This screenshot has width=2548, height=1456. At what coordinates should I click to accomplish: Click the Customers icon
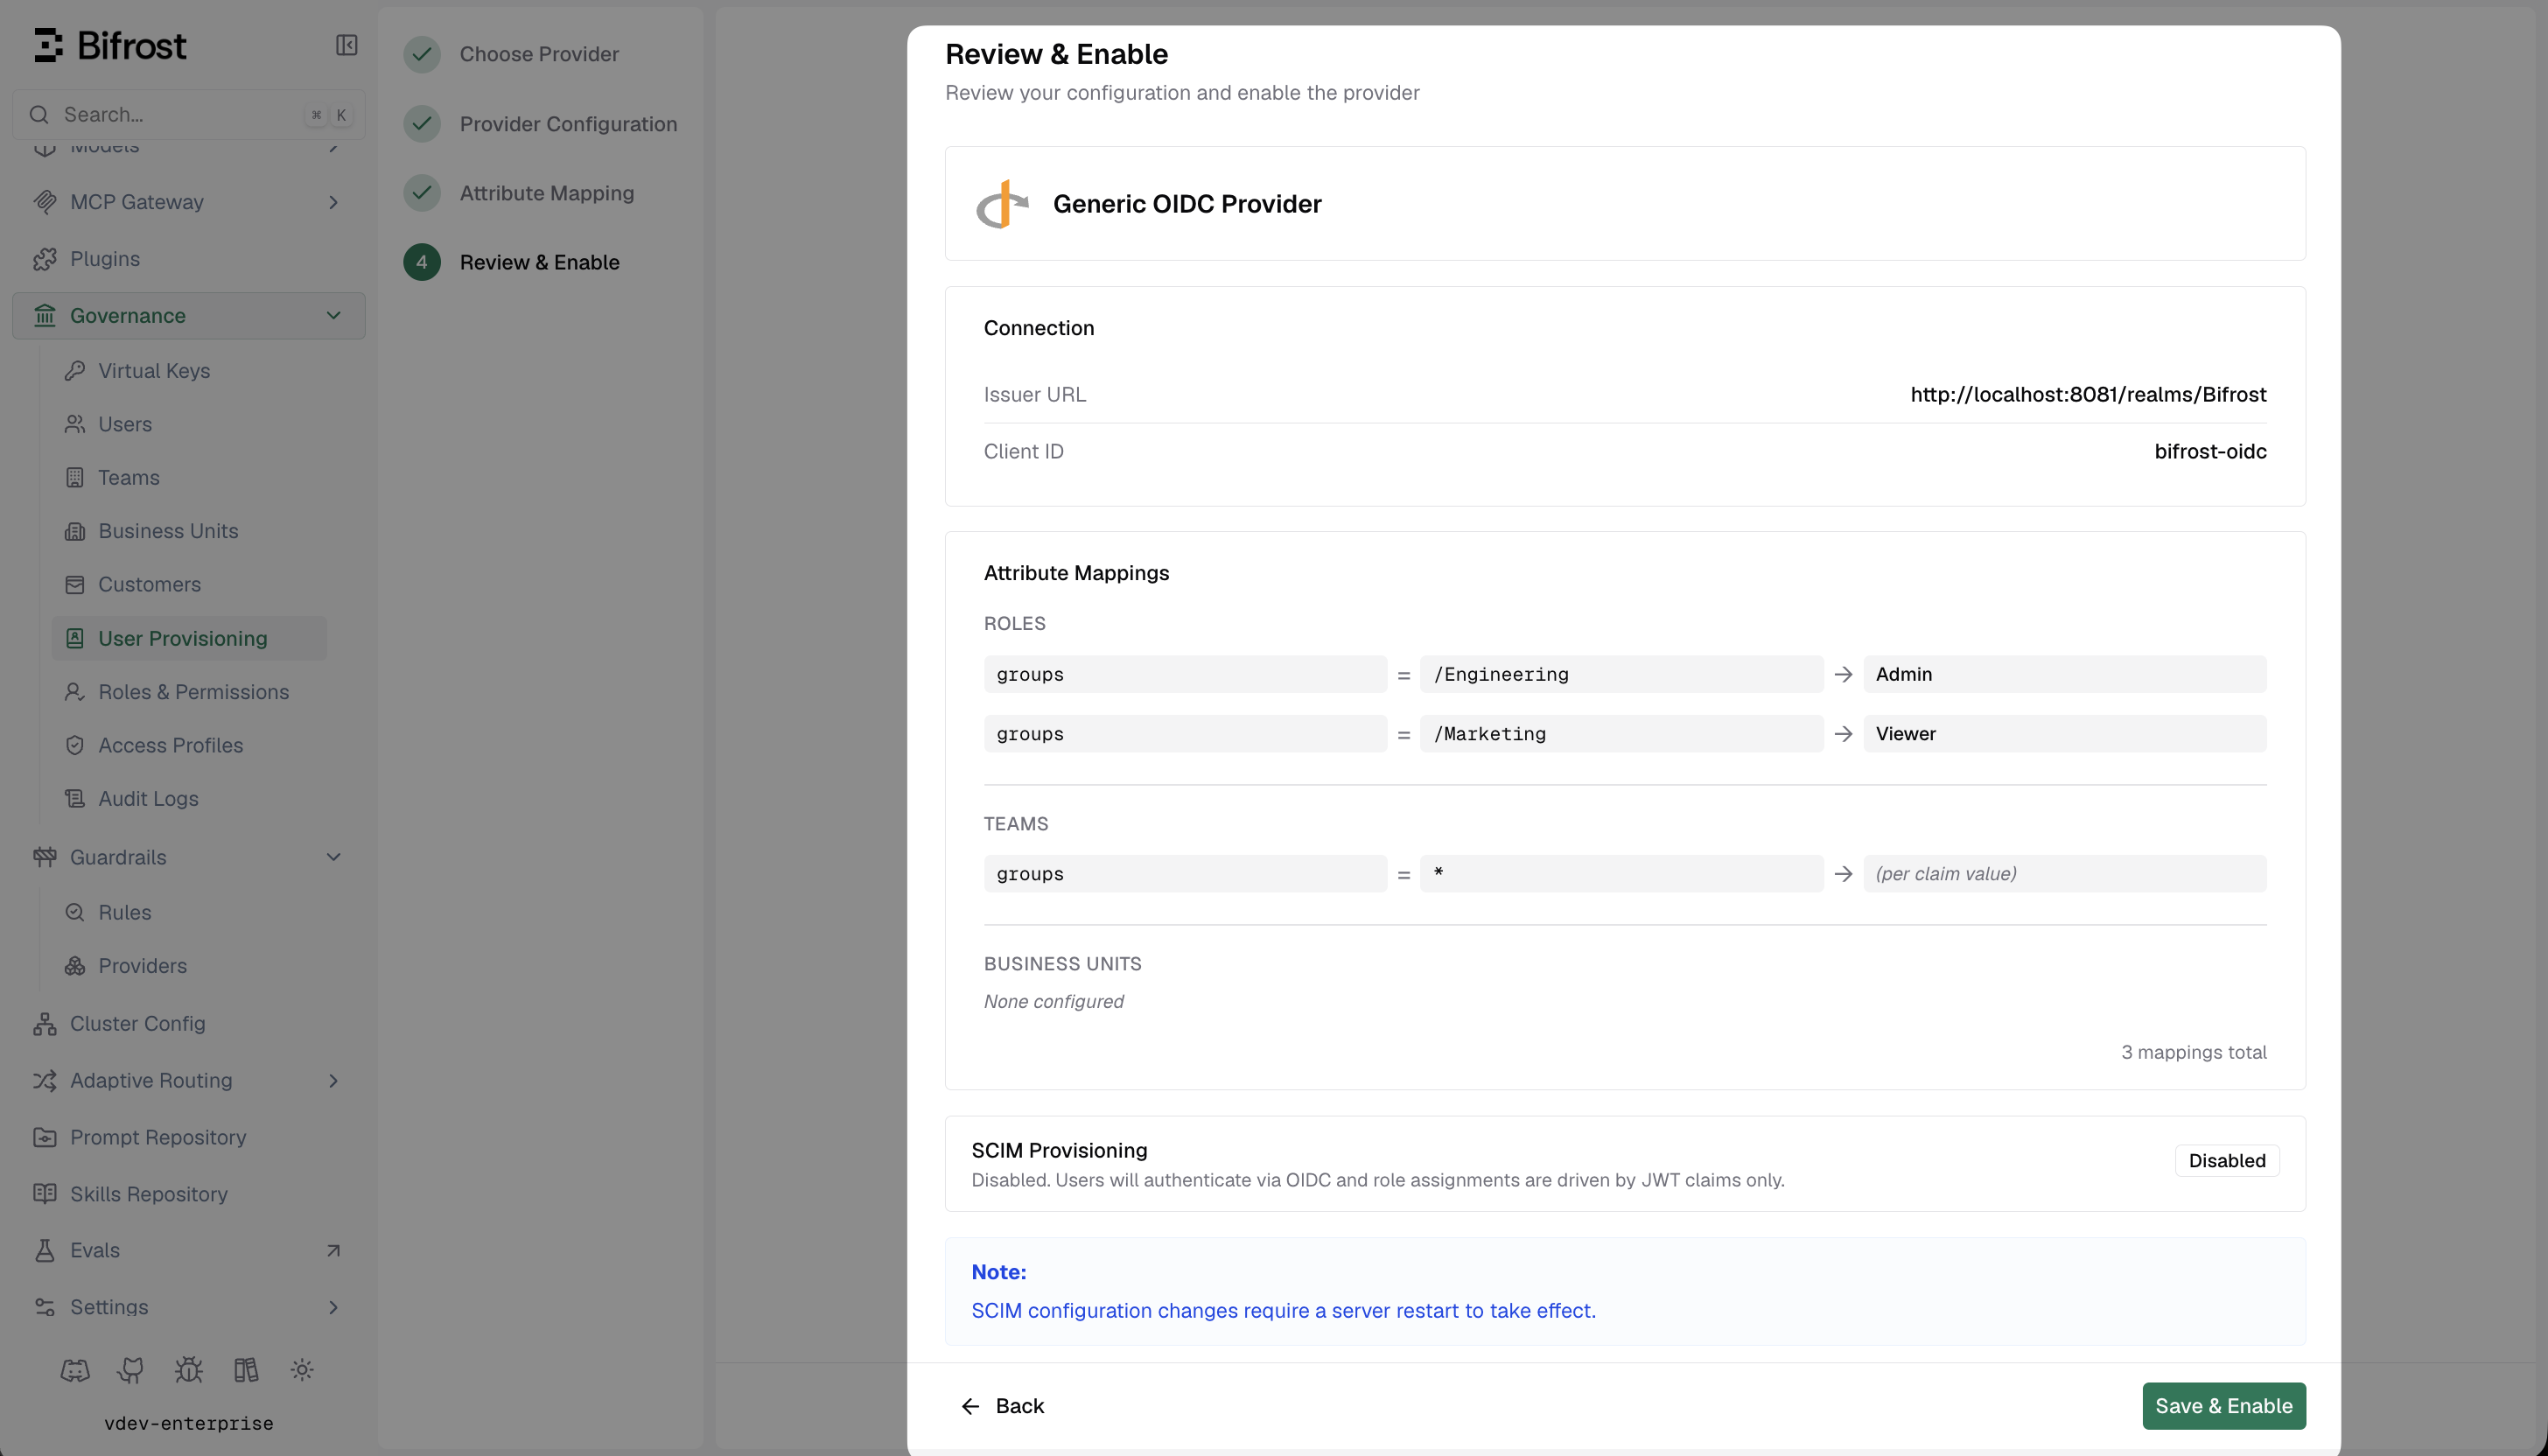75,585
